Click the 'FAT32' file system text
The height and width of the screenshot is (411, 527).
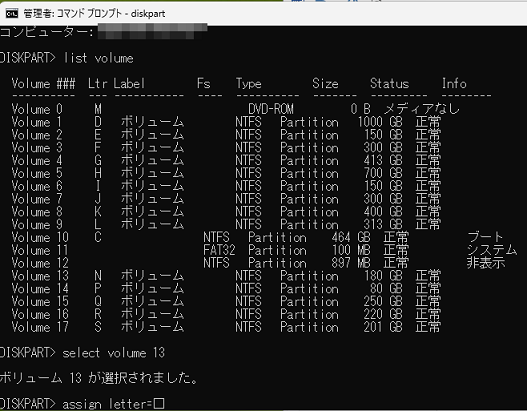tap(219, 250)
